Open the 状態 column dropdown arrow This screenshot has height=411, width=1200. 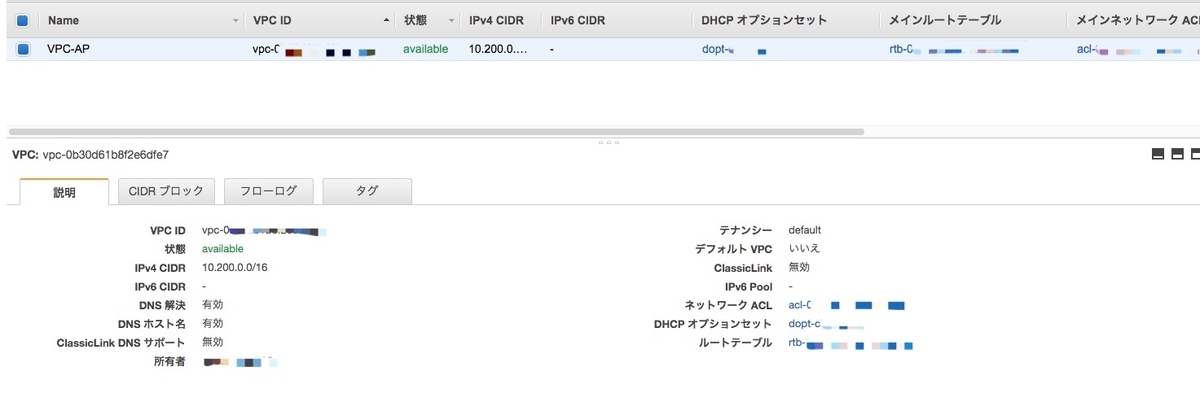(451, 20)
